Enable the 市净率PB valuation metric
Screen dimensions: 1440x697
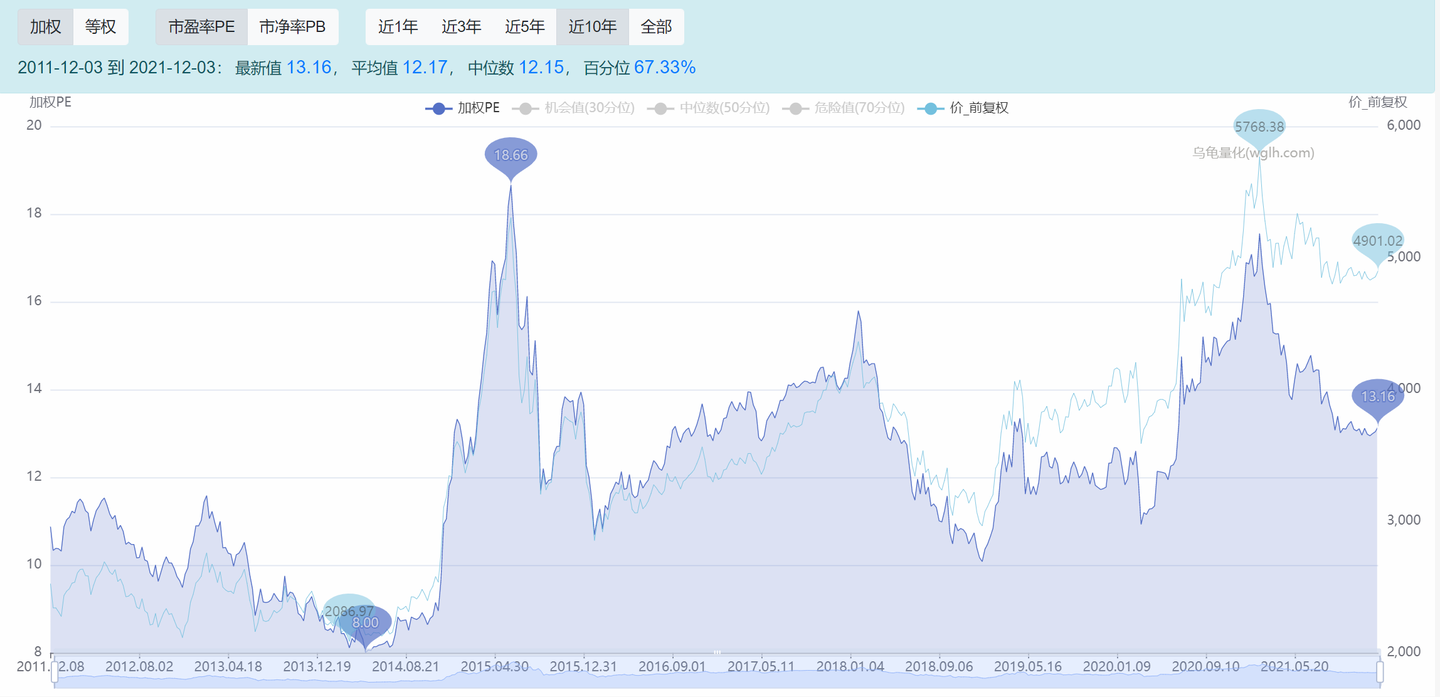293,26
